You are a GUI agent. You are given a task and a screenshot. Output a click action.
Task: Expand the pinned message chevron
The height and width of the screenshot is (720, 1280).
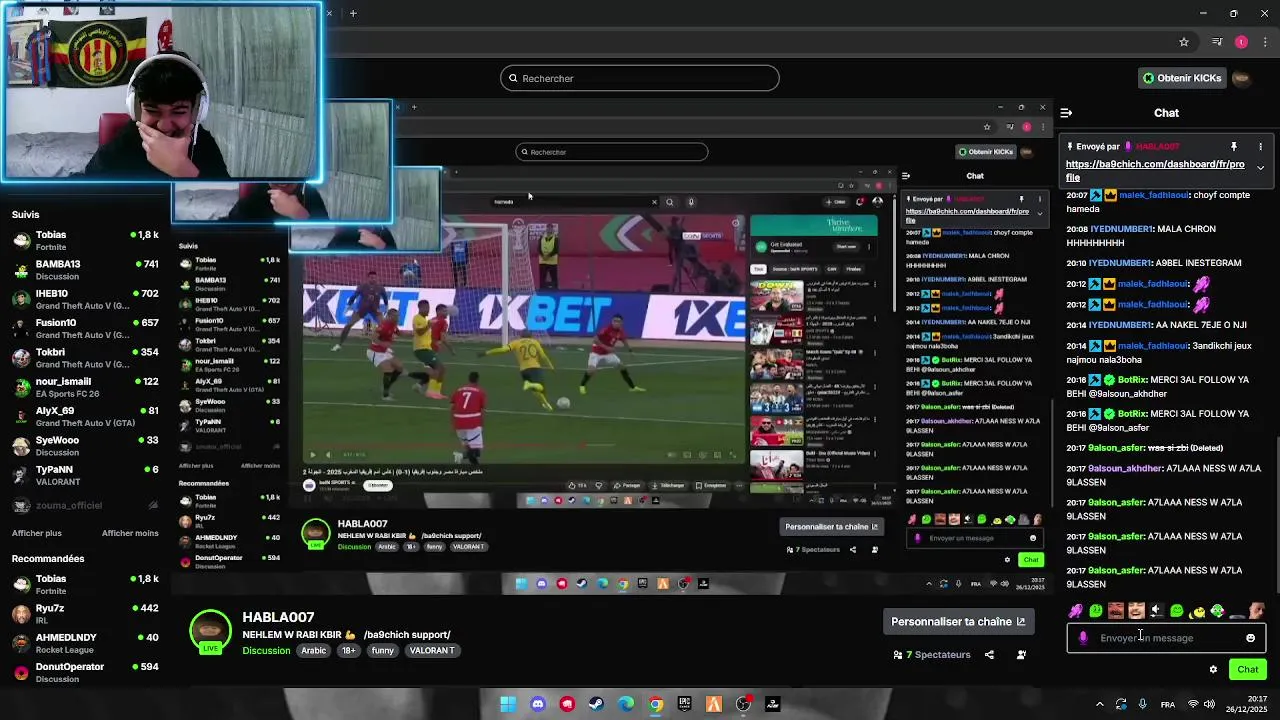pos(1260,168)
